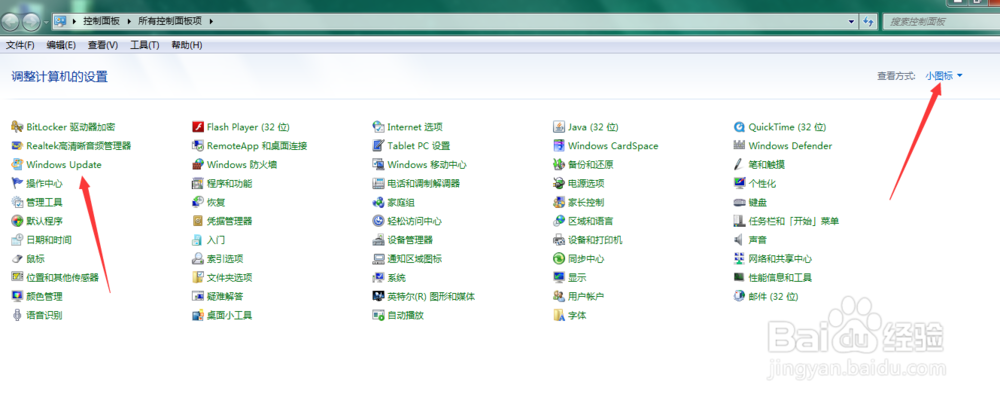
Task: Click the 备份和还原 icon
Action: pyautogui.click(x=559, y=165)
